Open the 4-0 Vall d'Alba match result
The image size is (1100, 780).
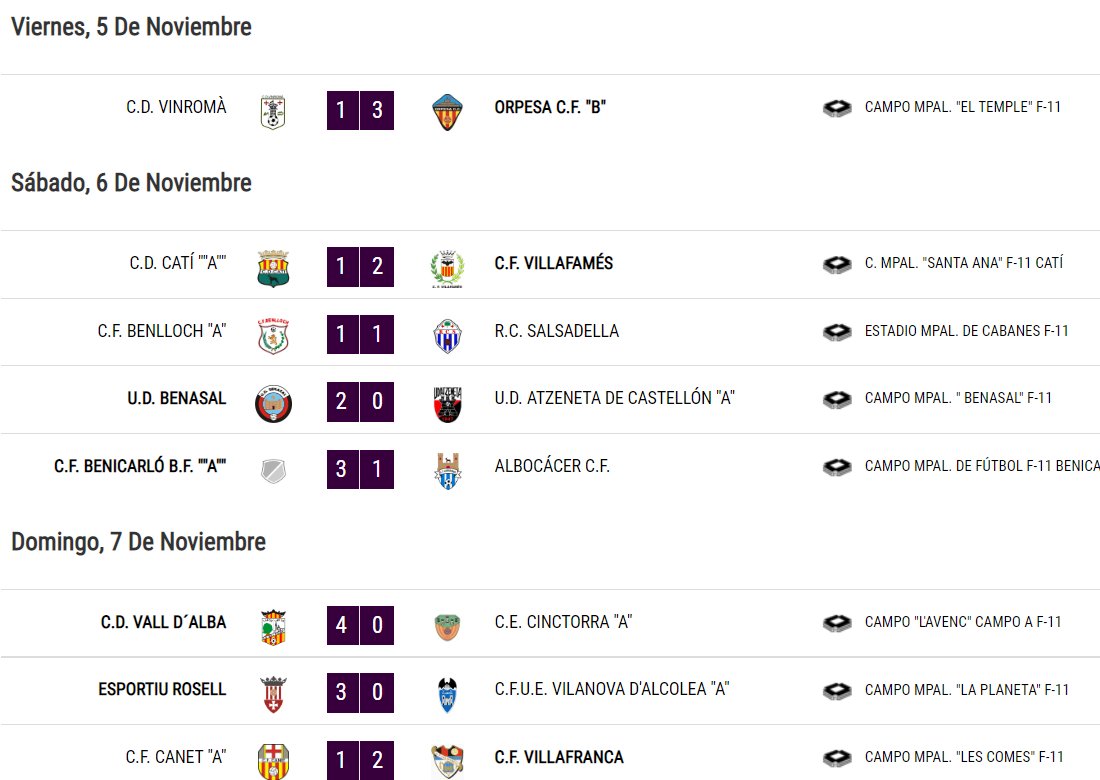pos(360,625)
